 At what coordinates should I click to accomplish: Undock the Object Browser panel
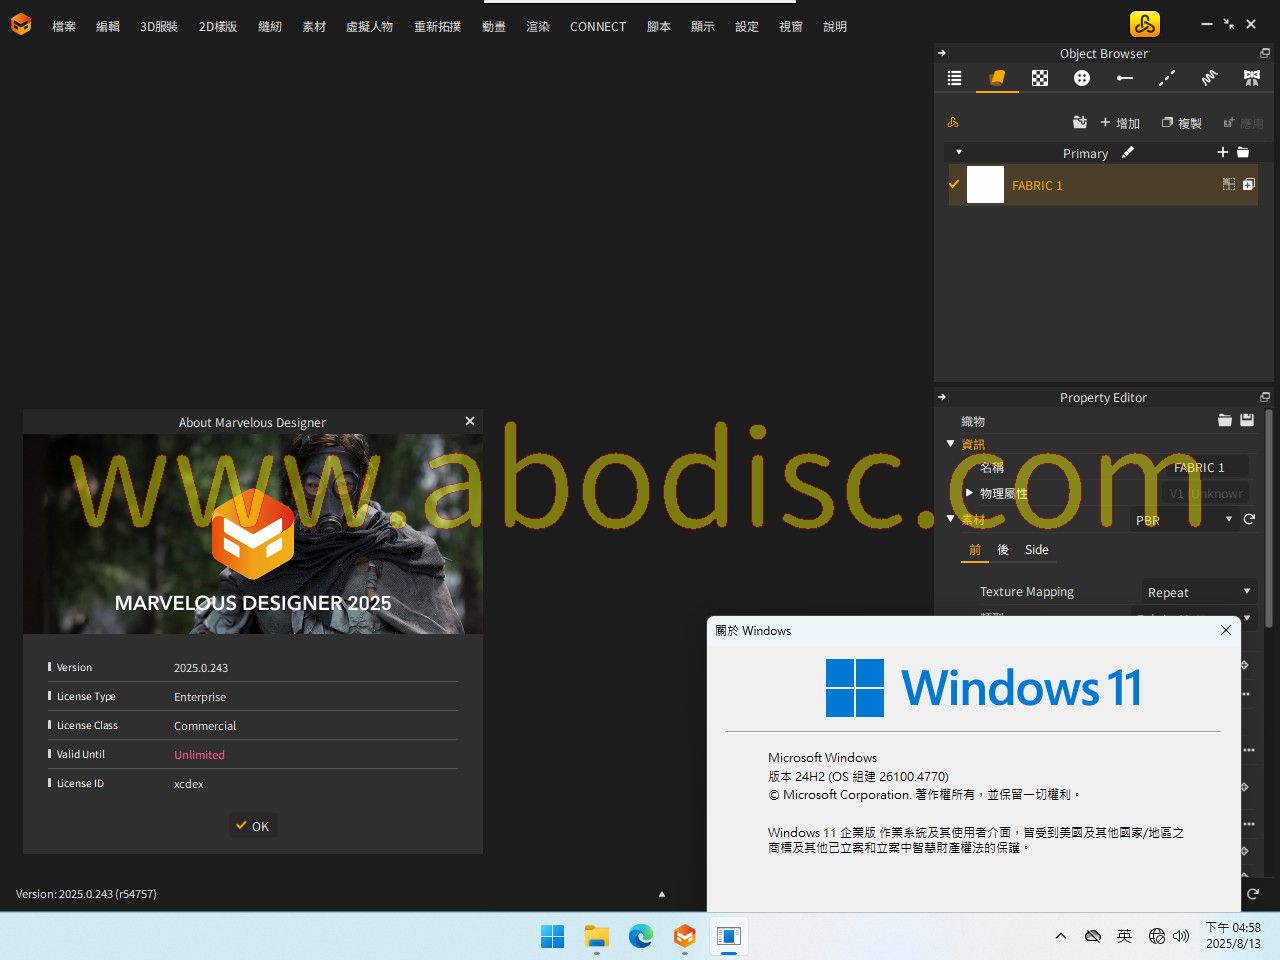[1265, 53]
